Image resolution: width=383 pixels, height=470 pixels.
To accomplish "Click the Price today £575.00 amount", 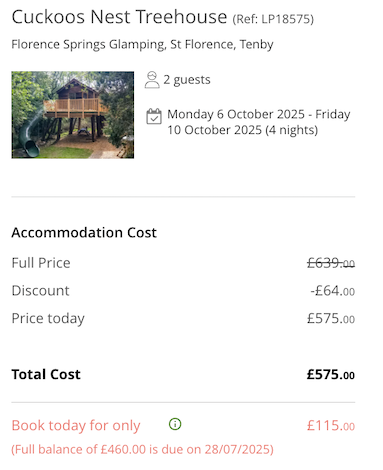I will pos(331,319).
